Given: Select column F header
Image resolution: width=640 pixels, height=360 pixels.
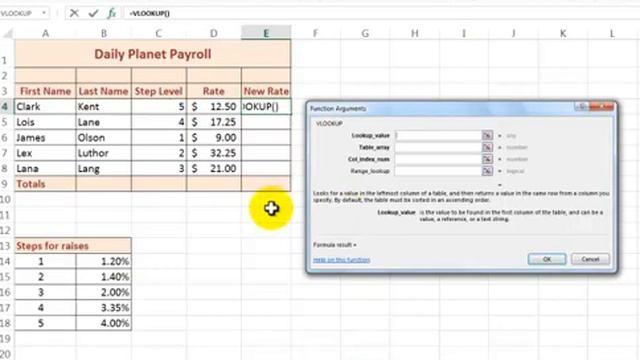Looking at the screenshot, I should pos(316,33).
